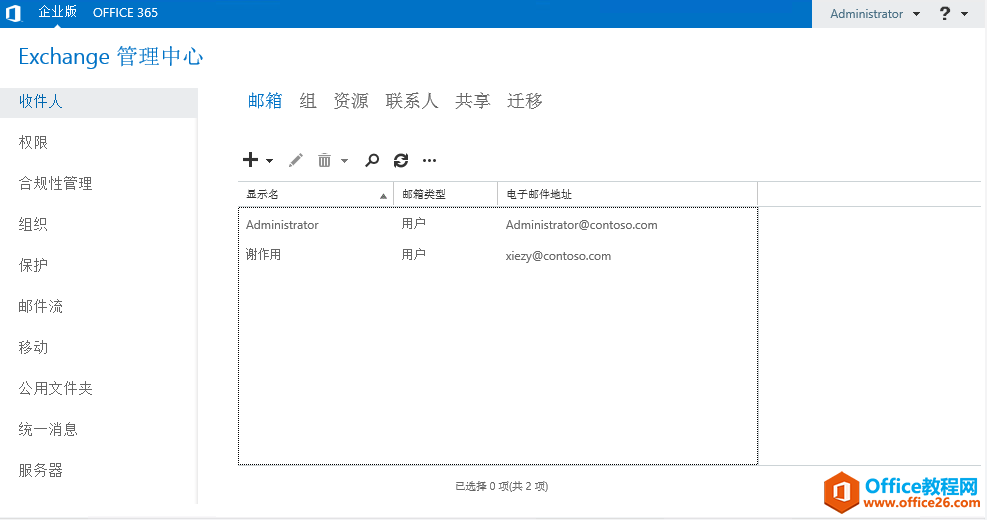
Task: Click the magnifier search icon
Action: click(x=372, y=161)
